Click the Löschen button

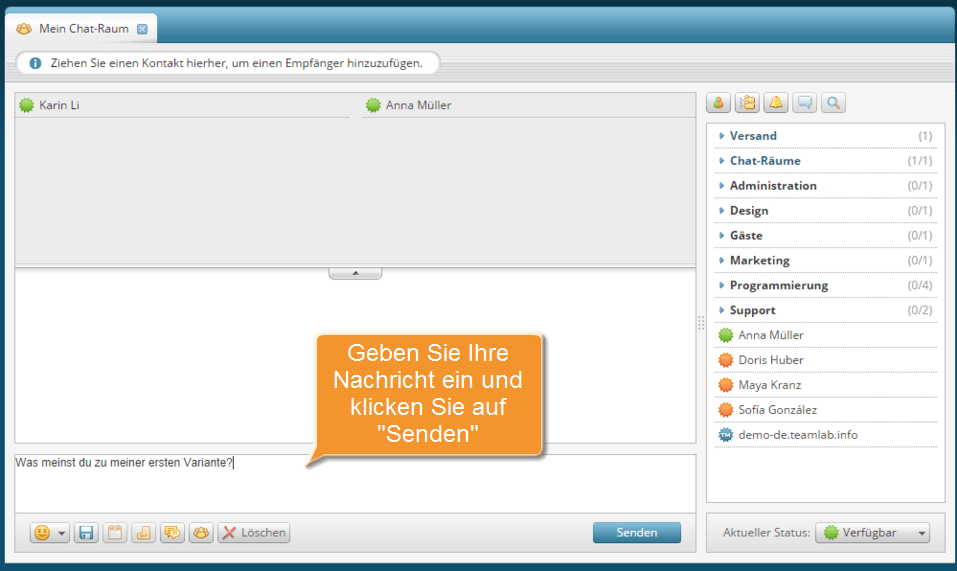(254, 533)
